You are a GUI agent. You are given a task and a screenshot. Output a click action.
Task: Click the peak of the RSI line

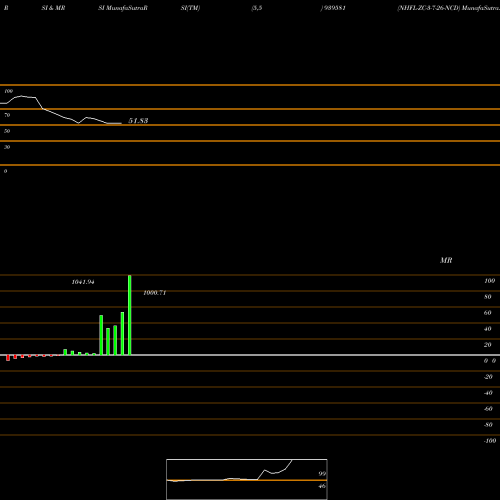click(22, 96)
